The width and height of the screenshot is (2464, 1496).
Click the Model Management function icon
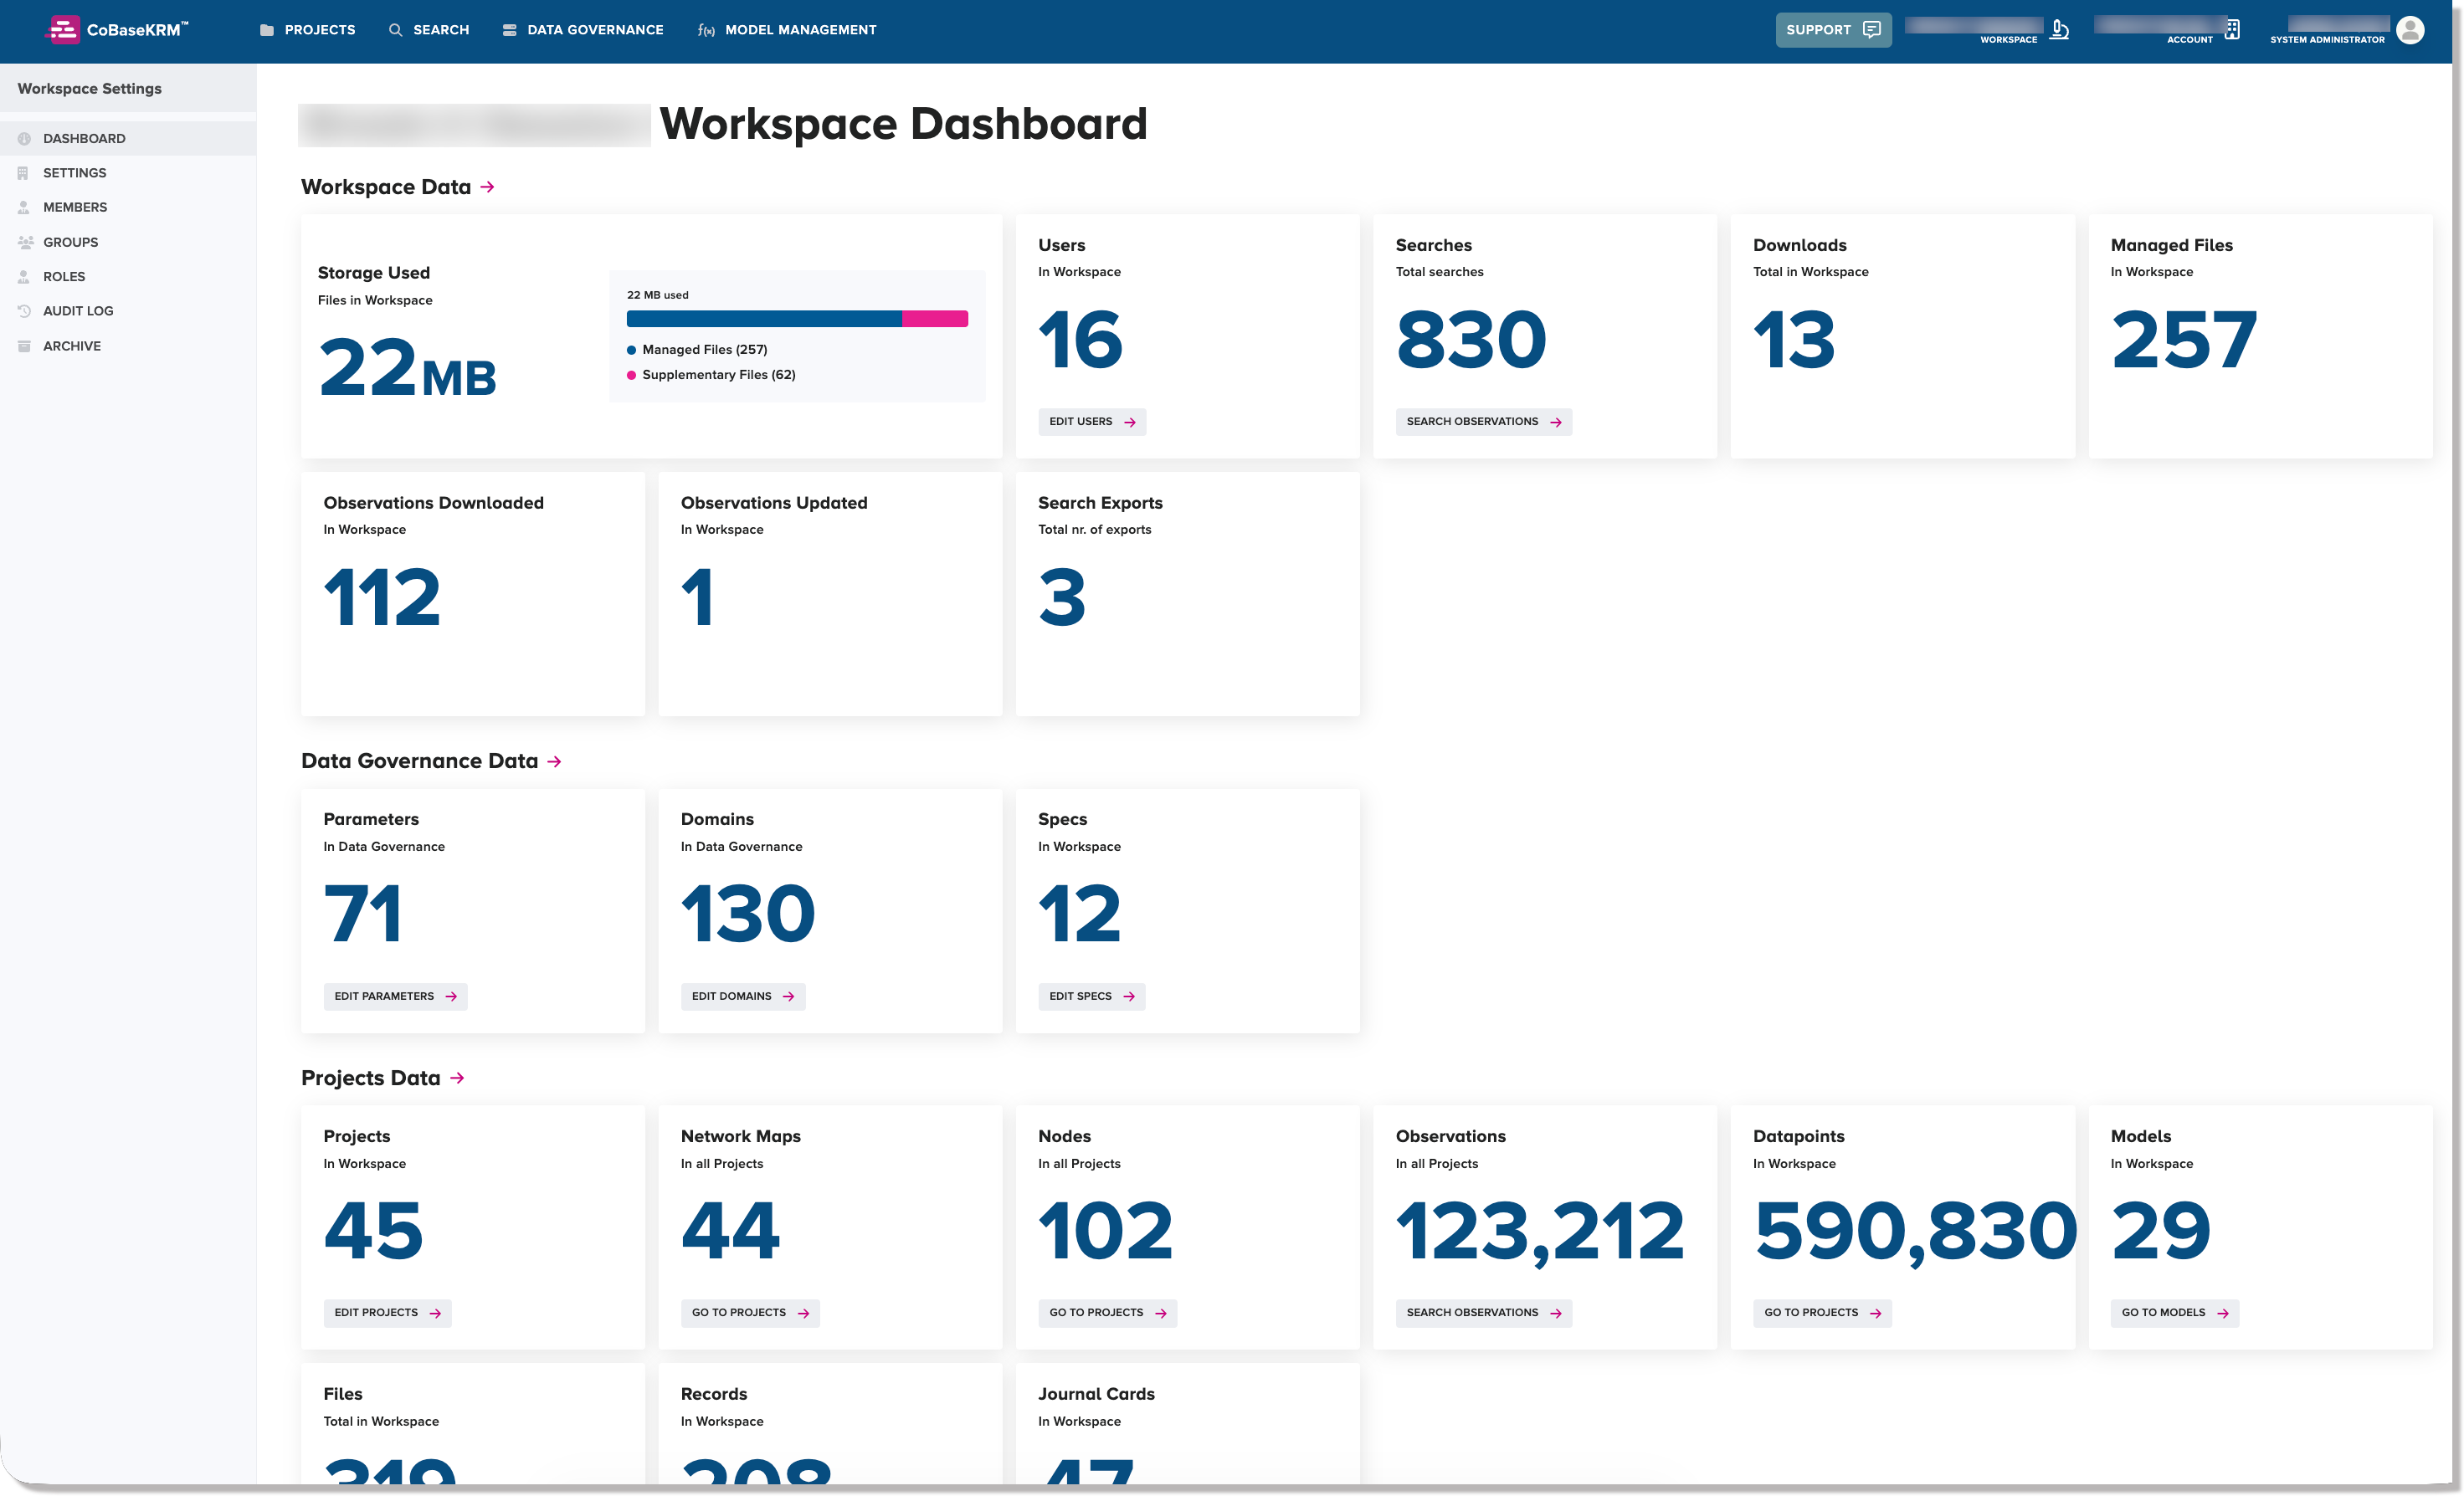(x=706, y=31)
